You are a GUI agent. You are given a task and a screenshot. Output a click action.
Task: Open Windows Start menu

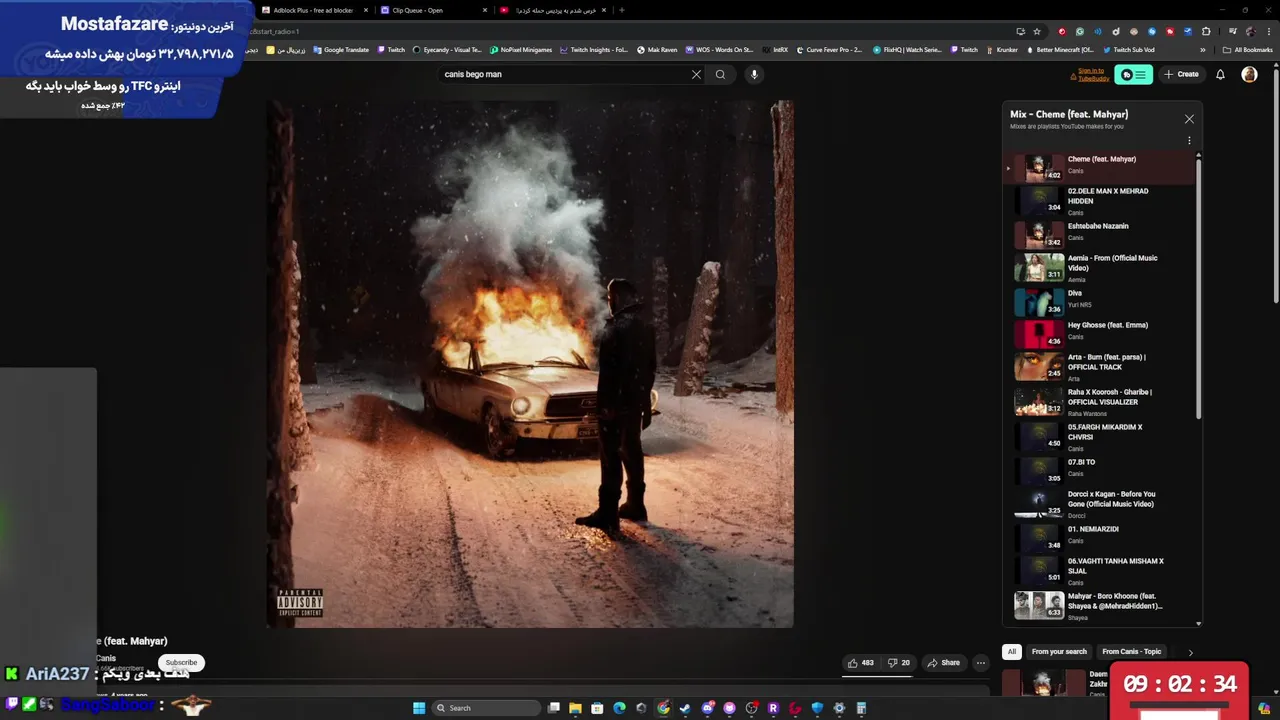tap(419, 708)
